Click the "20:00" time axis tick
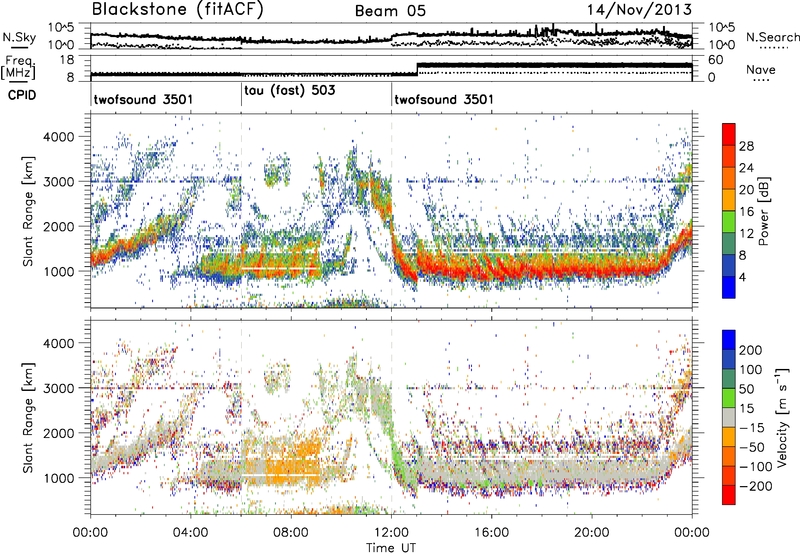This screenshot has height=554, width=800. coord(592,533)
